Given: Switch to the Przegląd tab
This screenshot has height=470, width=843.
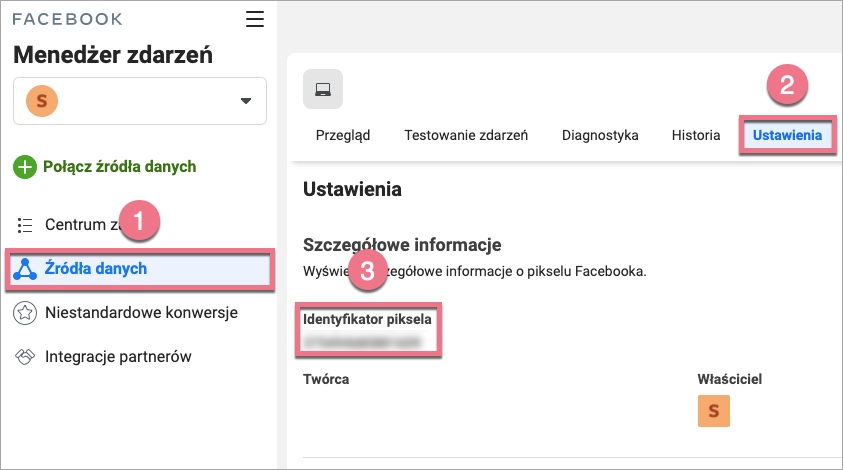Looking at the screenshot, I should pos(342,135).
